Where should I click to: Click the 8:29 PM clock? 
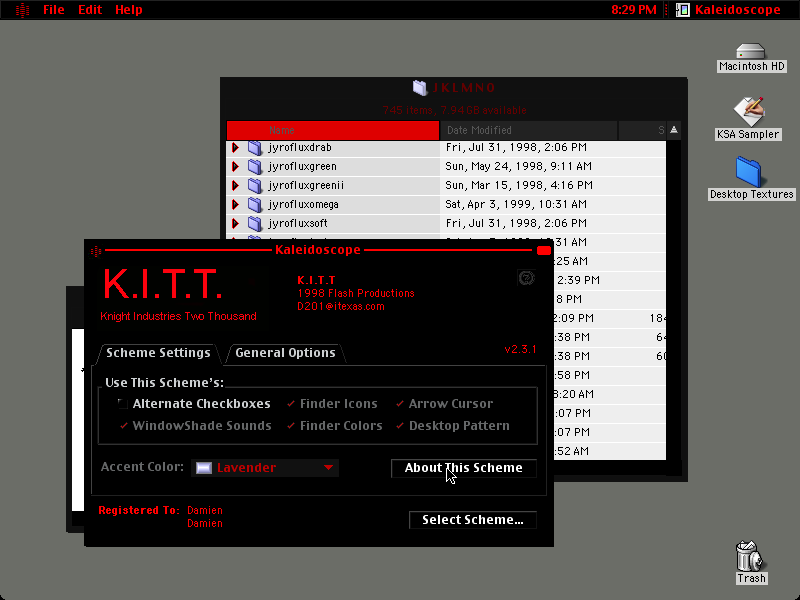pos(634,10)
